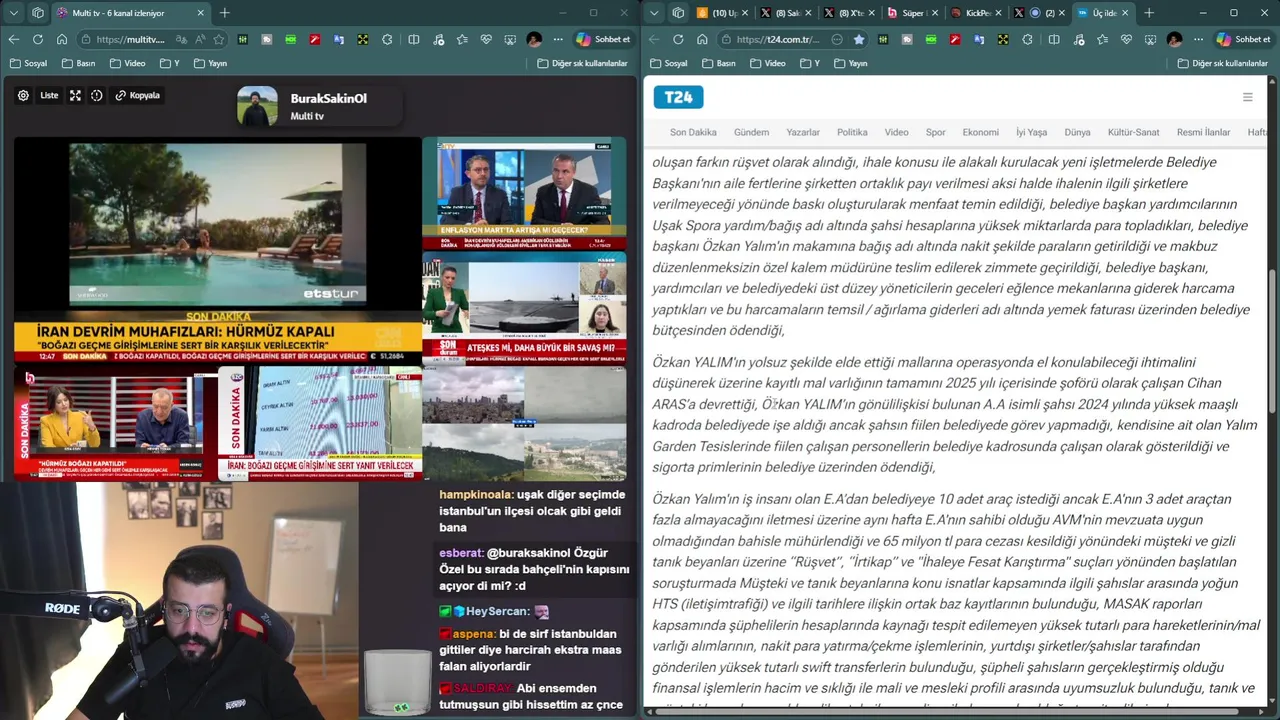Click Sohbet et Copilot button in Multi tv window
The width and height of the screenshot is (1280, 720).
pos(603,40)
